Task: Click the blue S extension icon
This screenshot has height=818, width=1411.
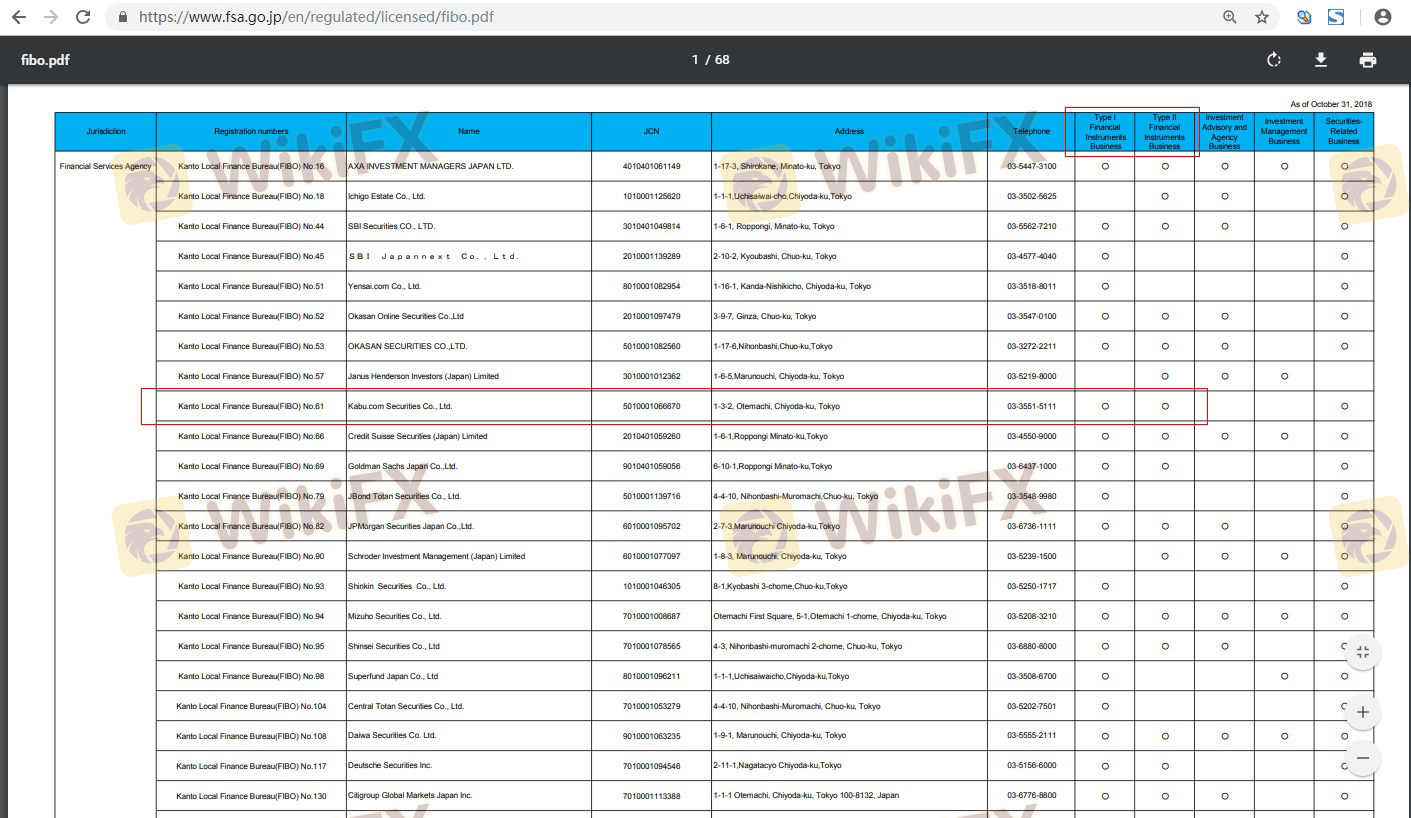Action: [1336, 17]
